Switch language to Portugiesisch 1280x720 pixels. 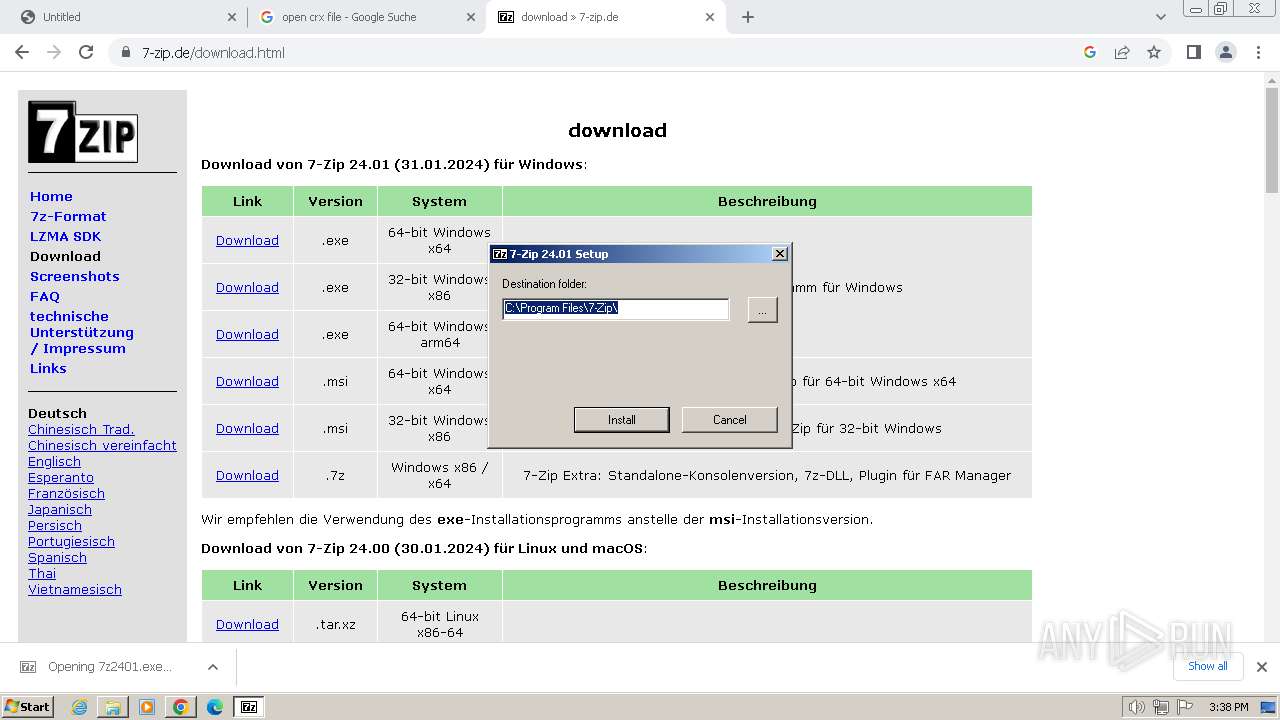click(x=71, y=541)
